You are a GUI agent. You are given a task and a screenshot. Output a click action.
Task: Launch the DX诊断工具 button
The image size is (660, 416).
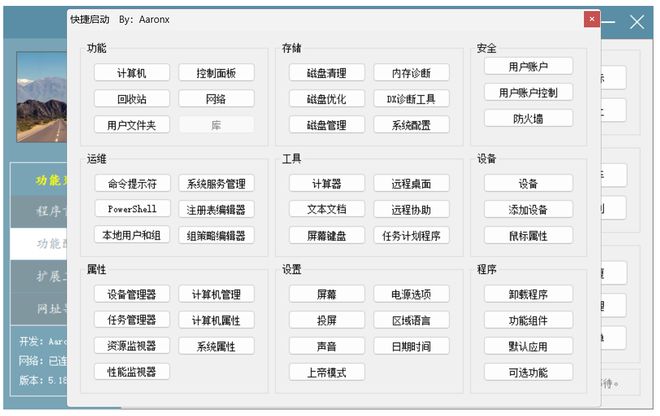(411, 99)
